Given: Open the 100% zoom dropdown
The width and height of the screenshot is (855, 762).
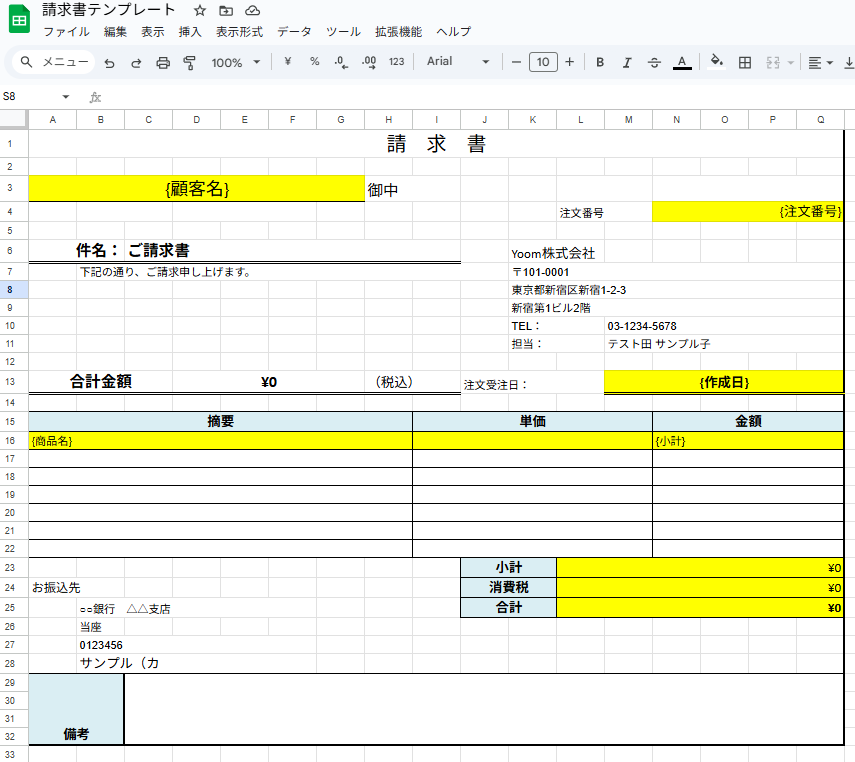Looking at the screenshot, I should (236, 63).
